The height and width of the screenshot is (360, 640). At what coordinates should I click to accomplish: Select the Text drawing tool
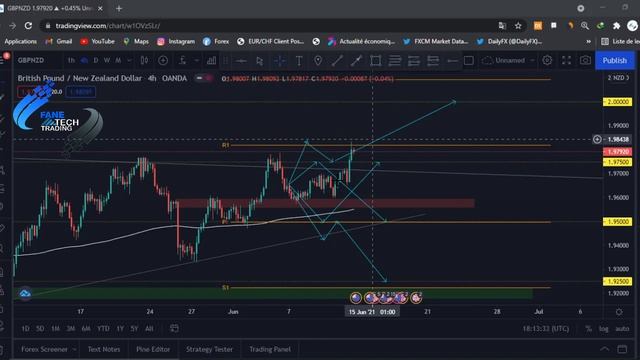(x=299, y=61)
